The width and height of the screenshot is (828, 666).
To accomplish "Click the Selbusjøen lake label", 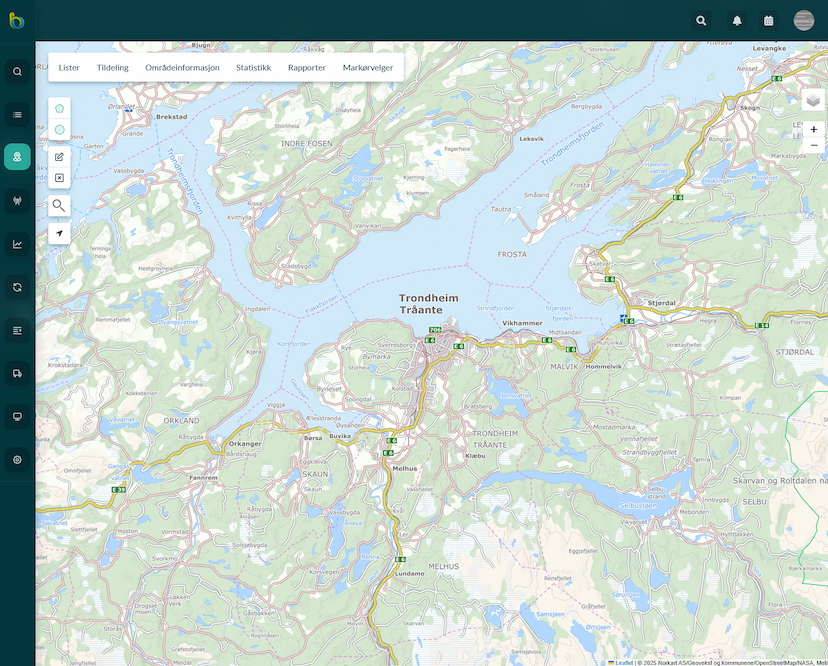I will (x=638, y=505).
